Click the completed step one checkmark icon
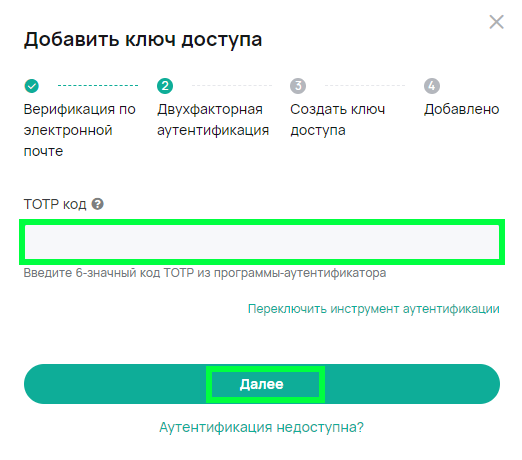This screenshot has width=522, height=460. coord(32,86)
